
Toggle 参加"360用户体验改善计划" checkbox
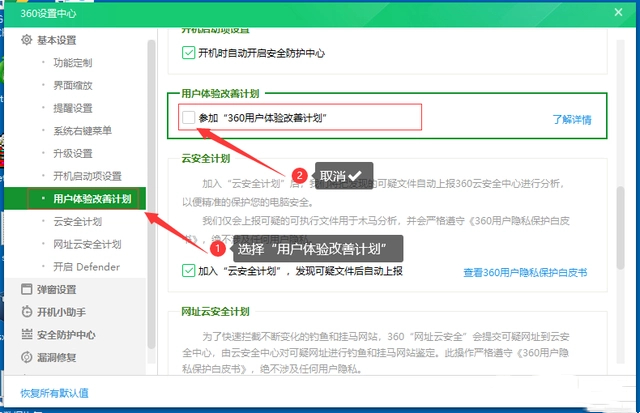click(x=188, y=118)
